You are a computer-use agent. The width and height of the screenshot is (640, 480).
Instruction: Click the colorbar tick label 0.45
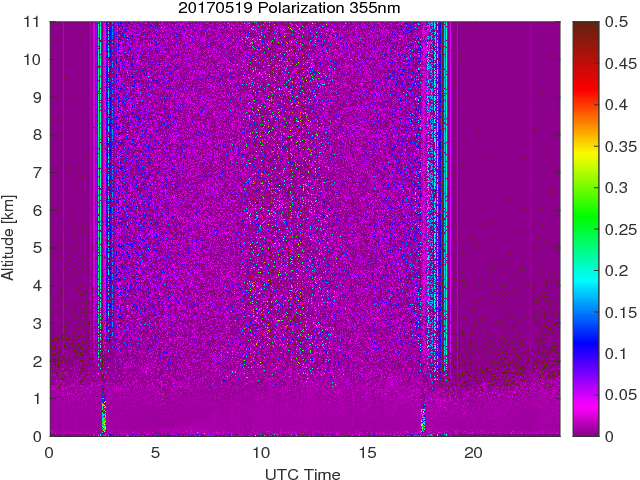[x=613, y=63]
